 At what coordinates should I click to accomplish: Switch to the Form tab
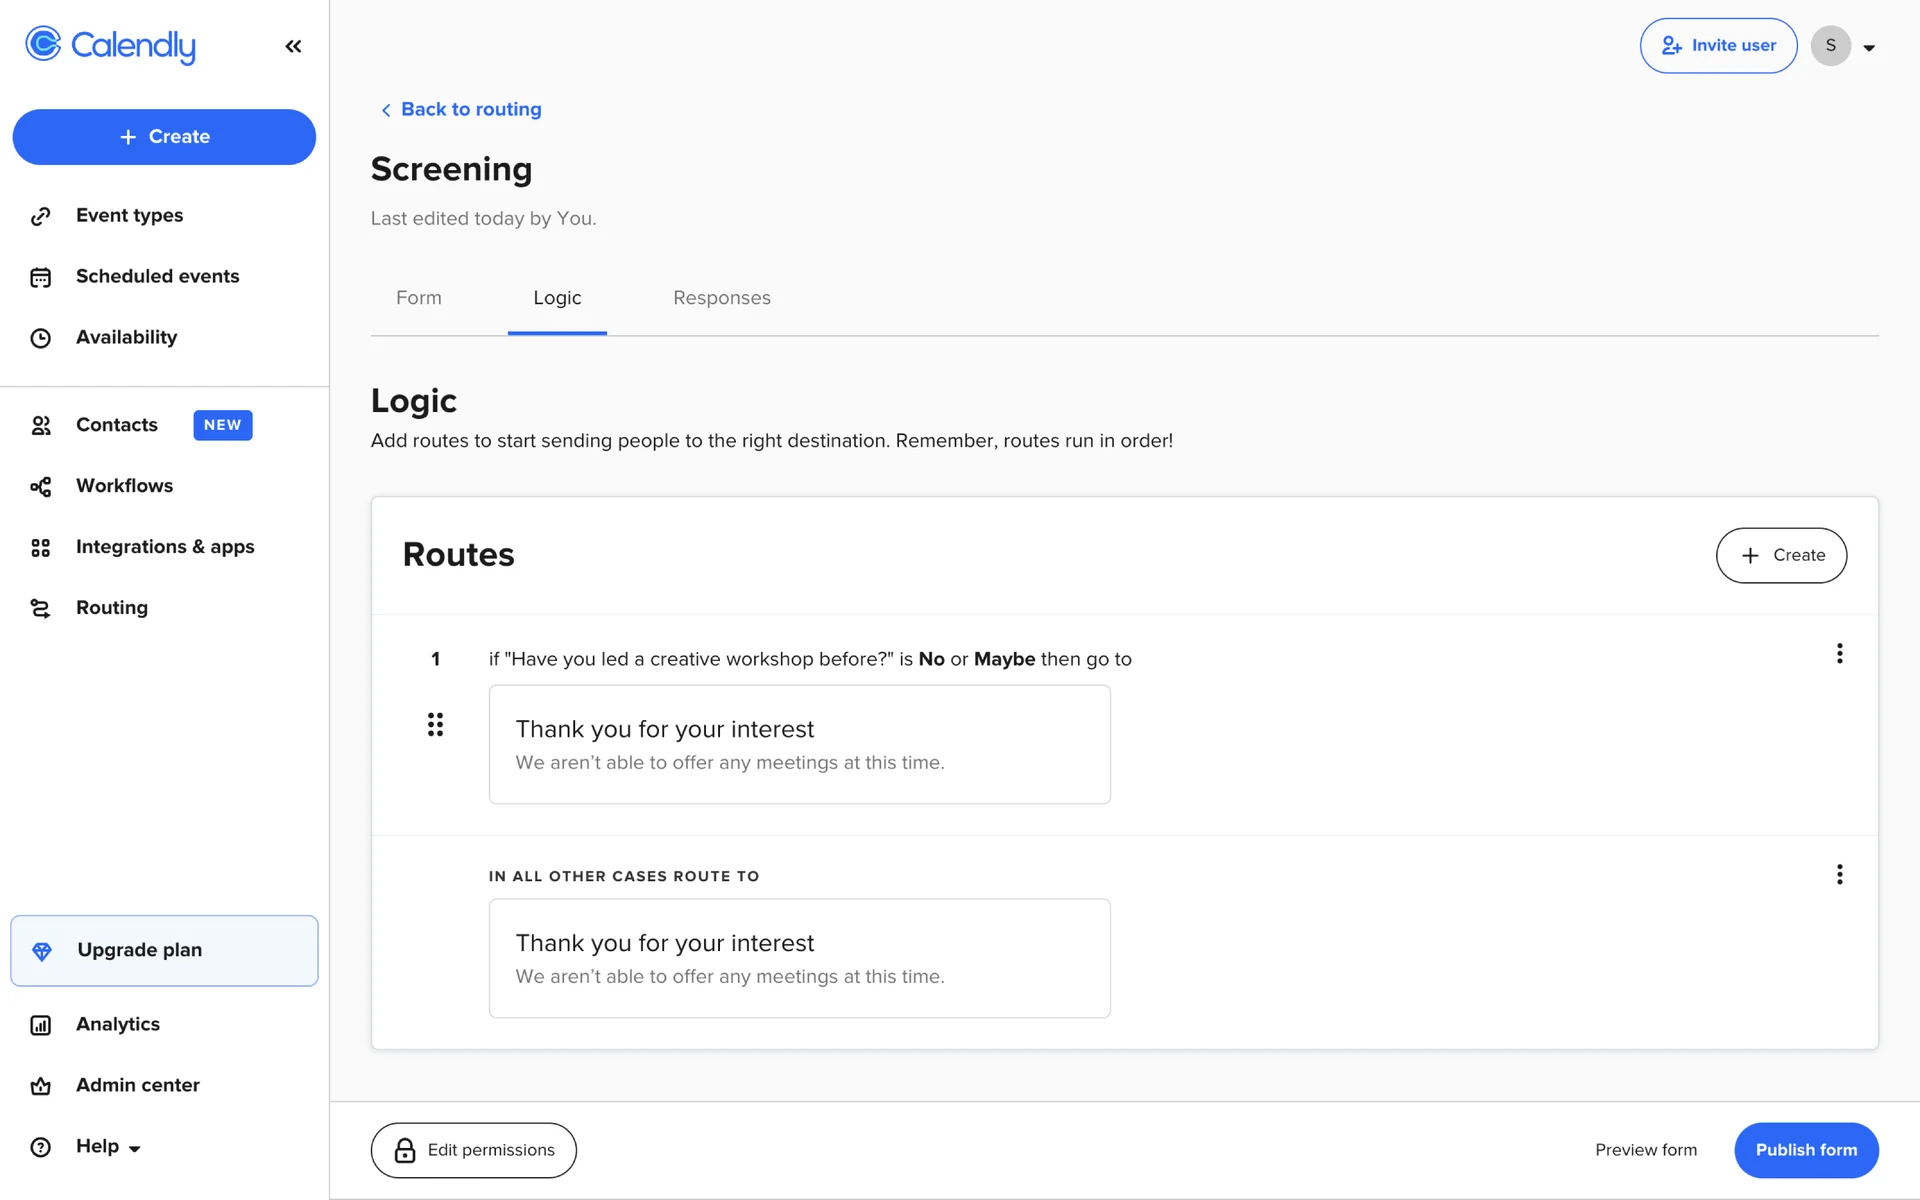(418, 298)
